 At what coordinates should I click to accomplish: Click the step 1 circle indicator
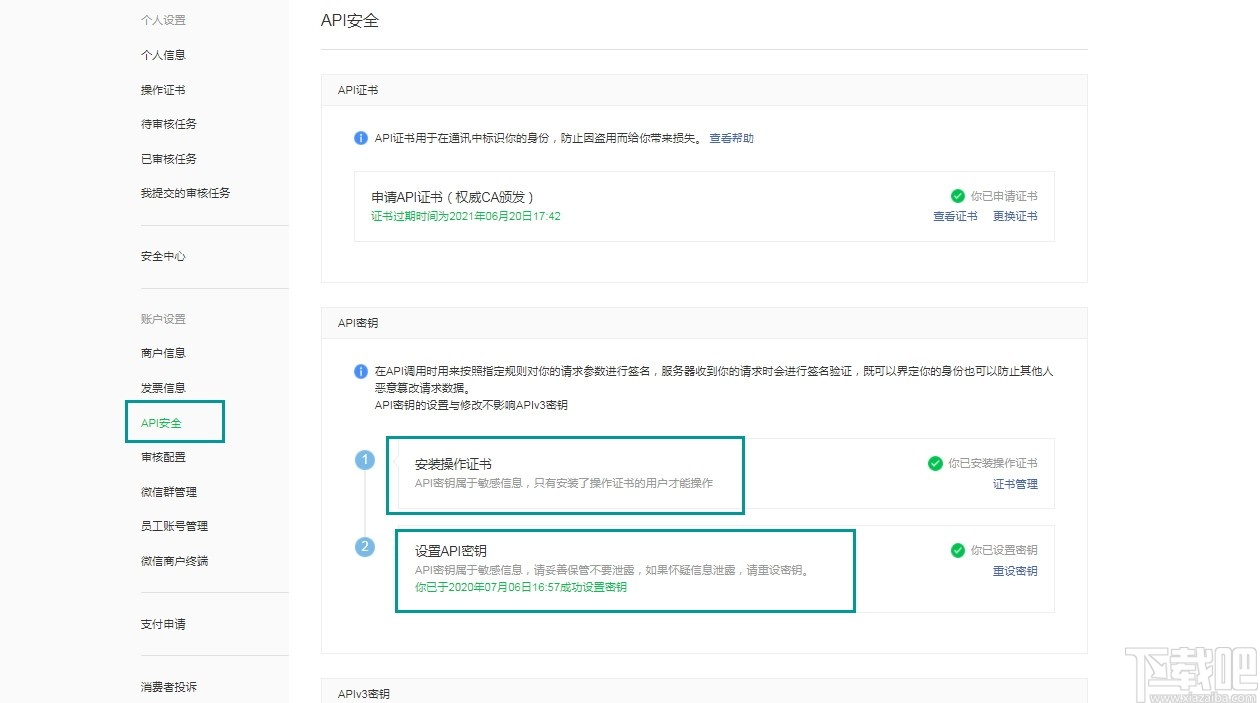(x=364, y=460)
